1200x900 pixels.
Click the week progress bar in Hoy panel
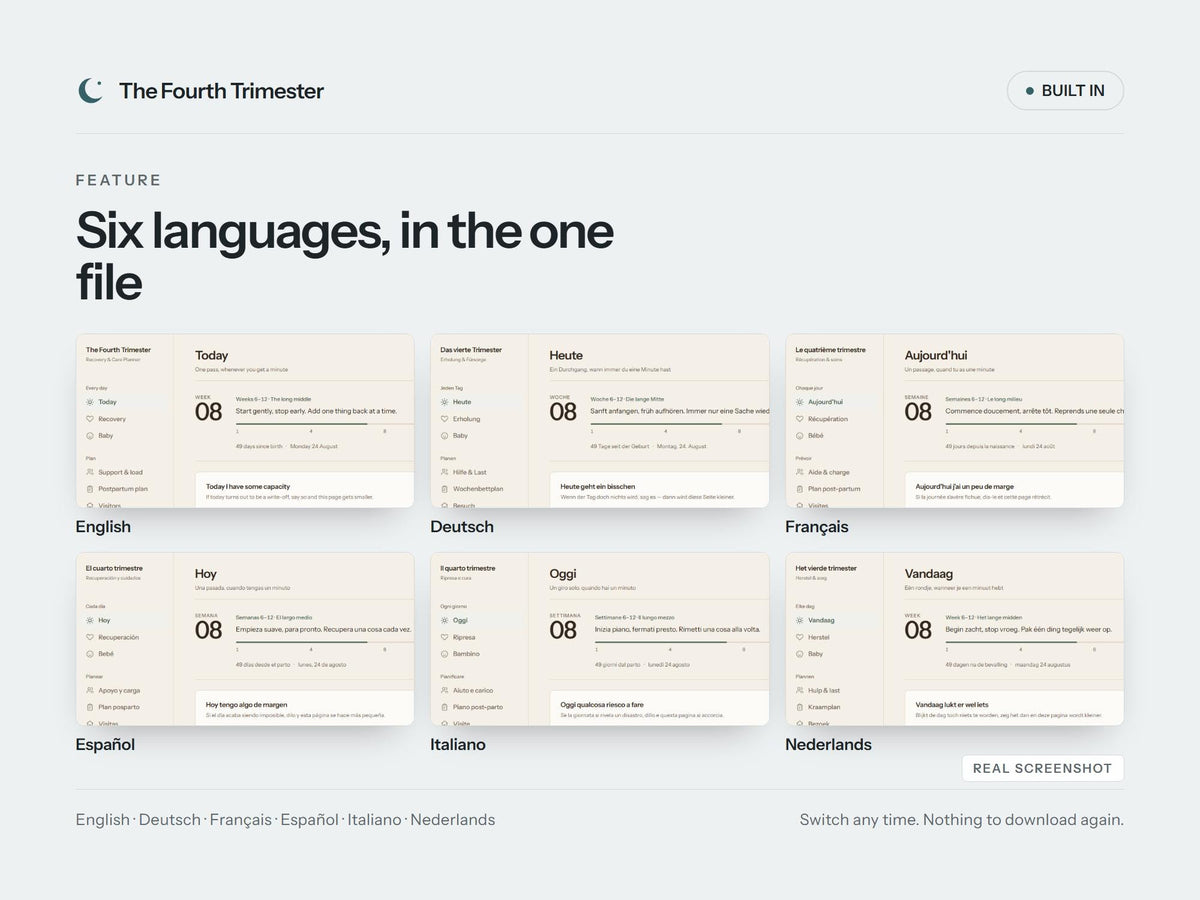(x=324, y=642)
